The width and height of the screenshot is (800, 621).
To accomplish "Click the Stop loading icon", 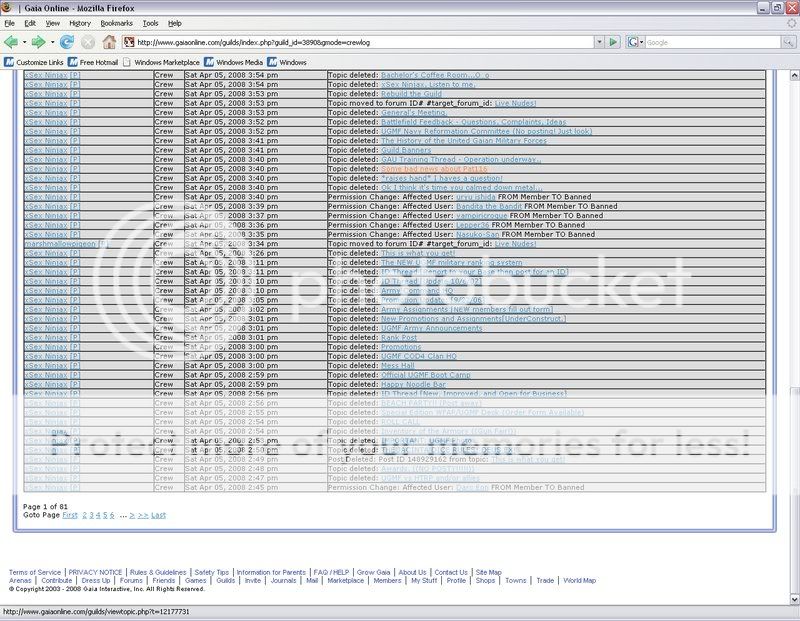I will (88, 42).
